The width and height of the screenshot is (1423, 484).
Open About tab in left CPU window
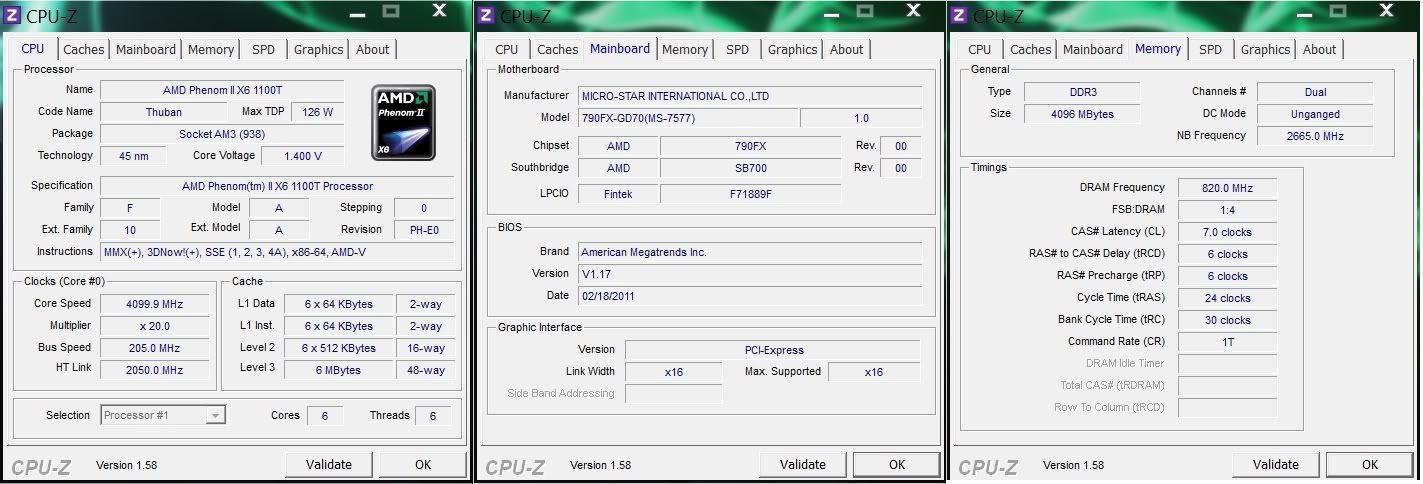point(373,49)
